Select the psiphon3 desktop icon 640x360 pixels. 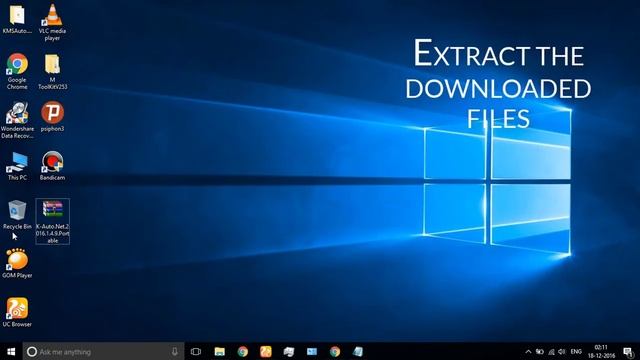click(x=52, y=116)
